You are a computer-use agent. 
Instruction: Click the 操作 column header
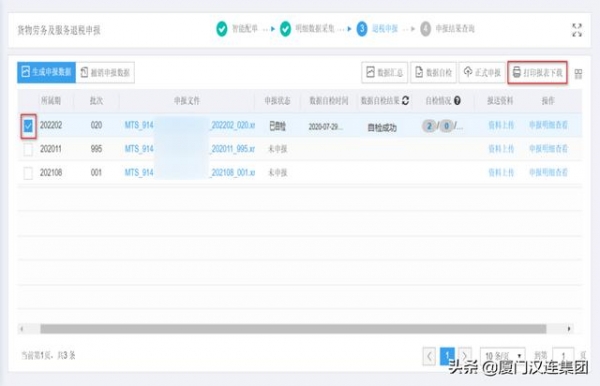tap(548, 101)
